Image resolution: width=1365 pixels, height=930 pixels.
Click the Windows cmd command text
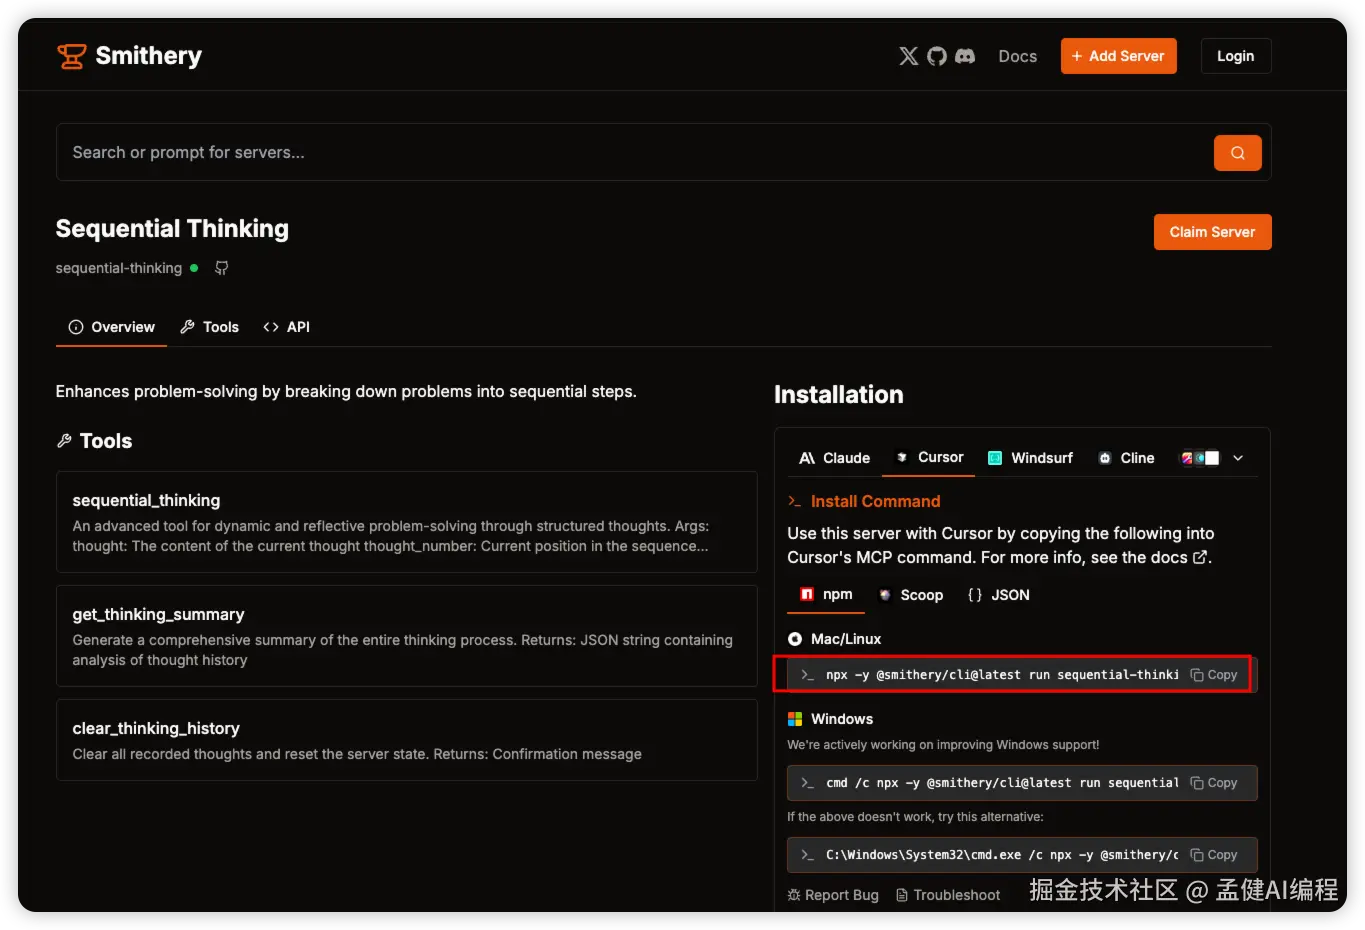point(1002,783)
